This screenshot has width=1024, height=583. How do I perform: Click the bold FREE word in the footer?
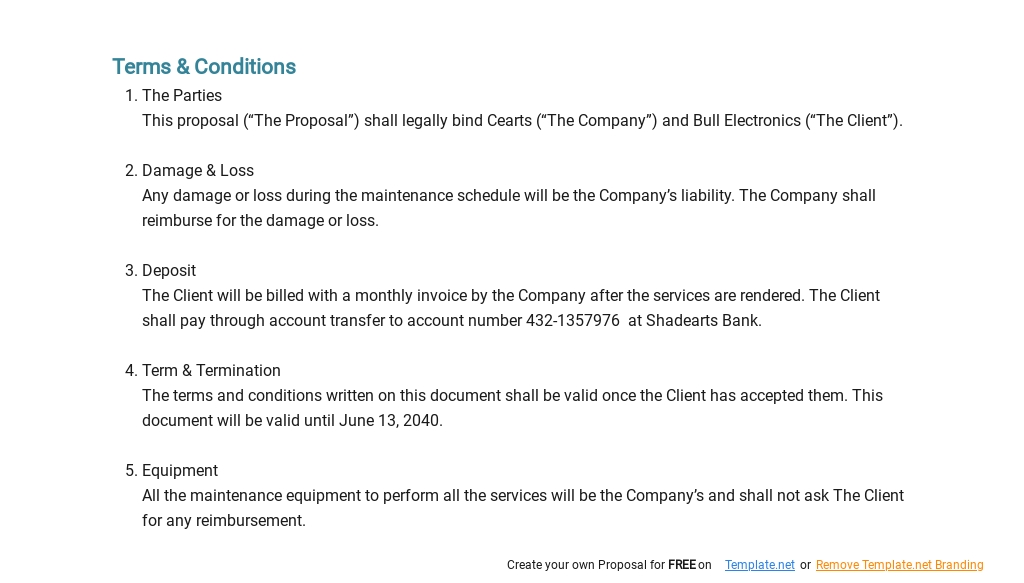(682, 565)
